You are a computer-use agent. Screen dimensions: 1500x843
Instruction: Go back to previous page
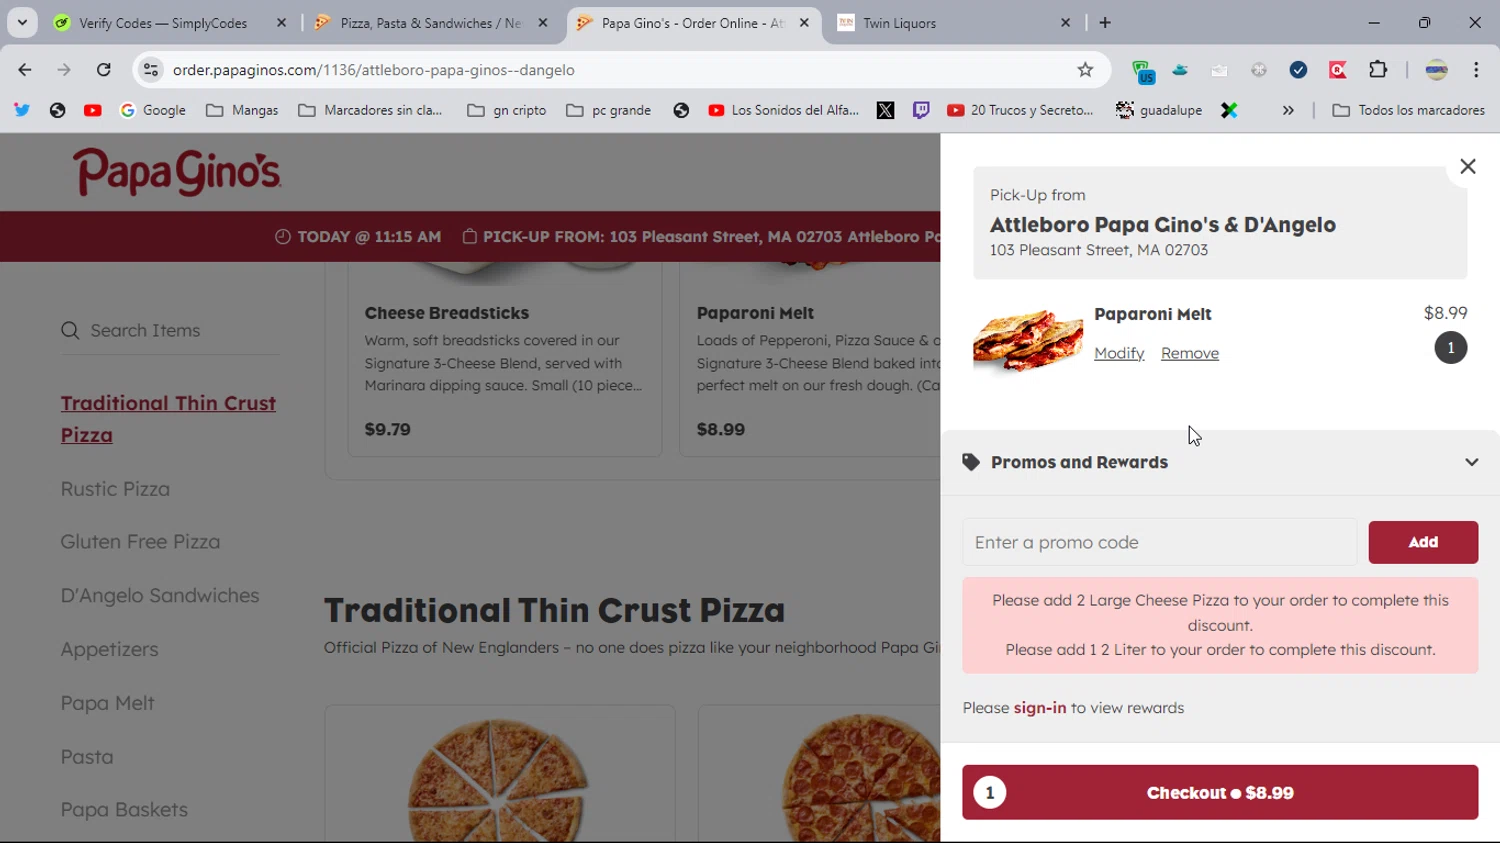25,70
